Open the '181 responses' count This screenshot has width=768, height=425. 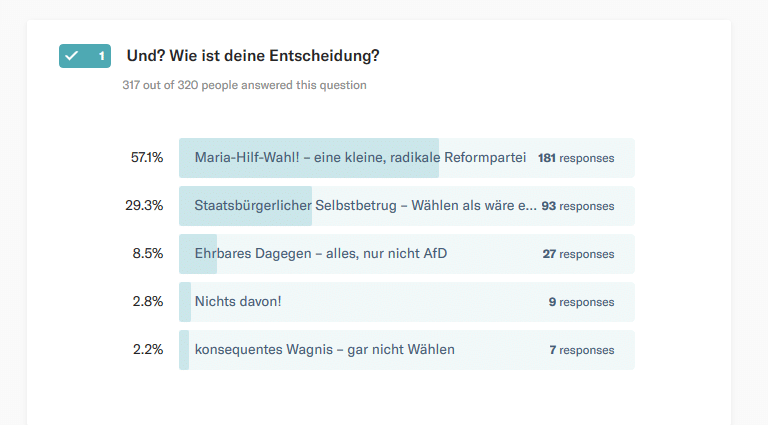click(576, 158)
